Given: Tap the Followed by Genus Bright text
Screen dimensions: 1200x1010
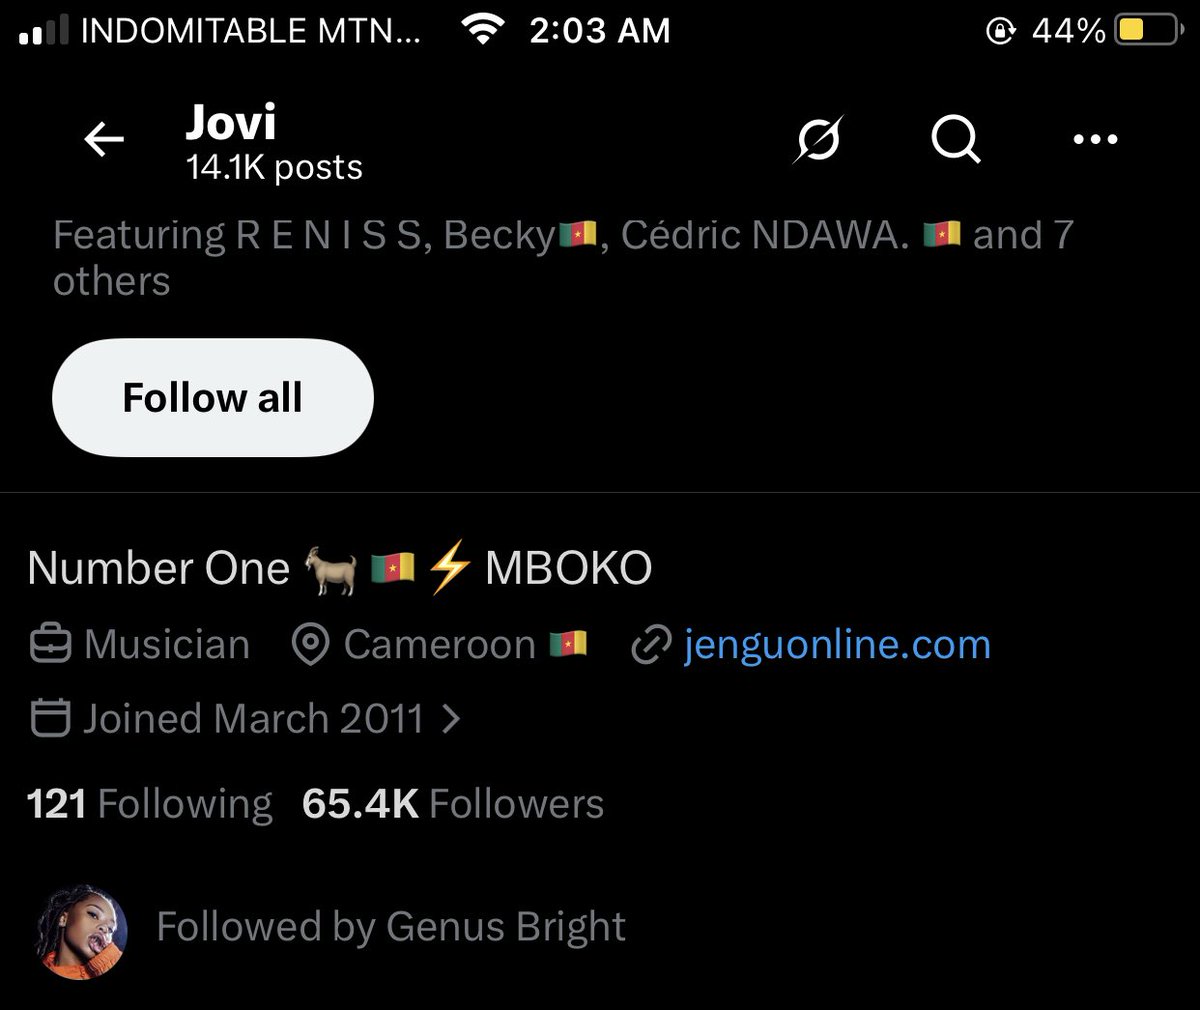Looking at the screenshot, I should (x=391, y=927).
